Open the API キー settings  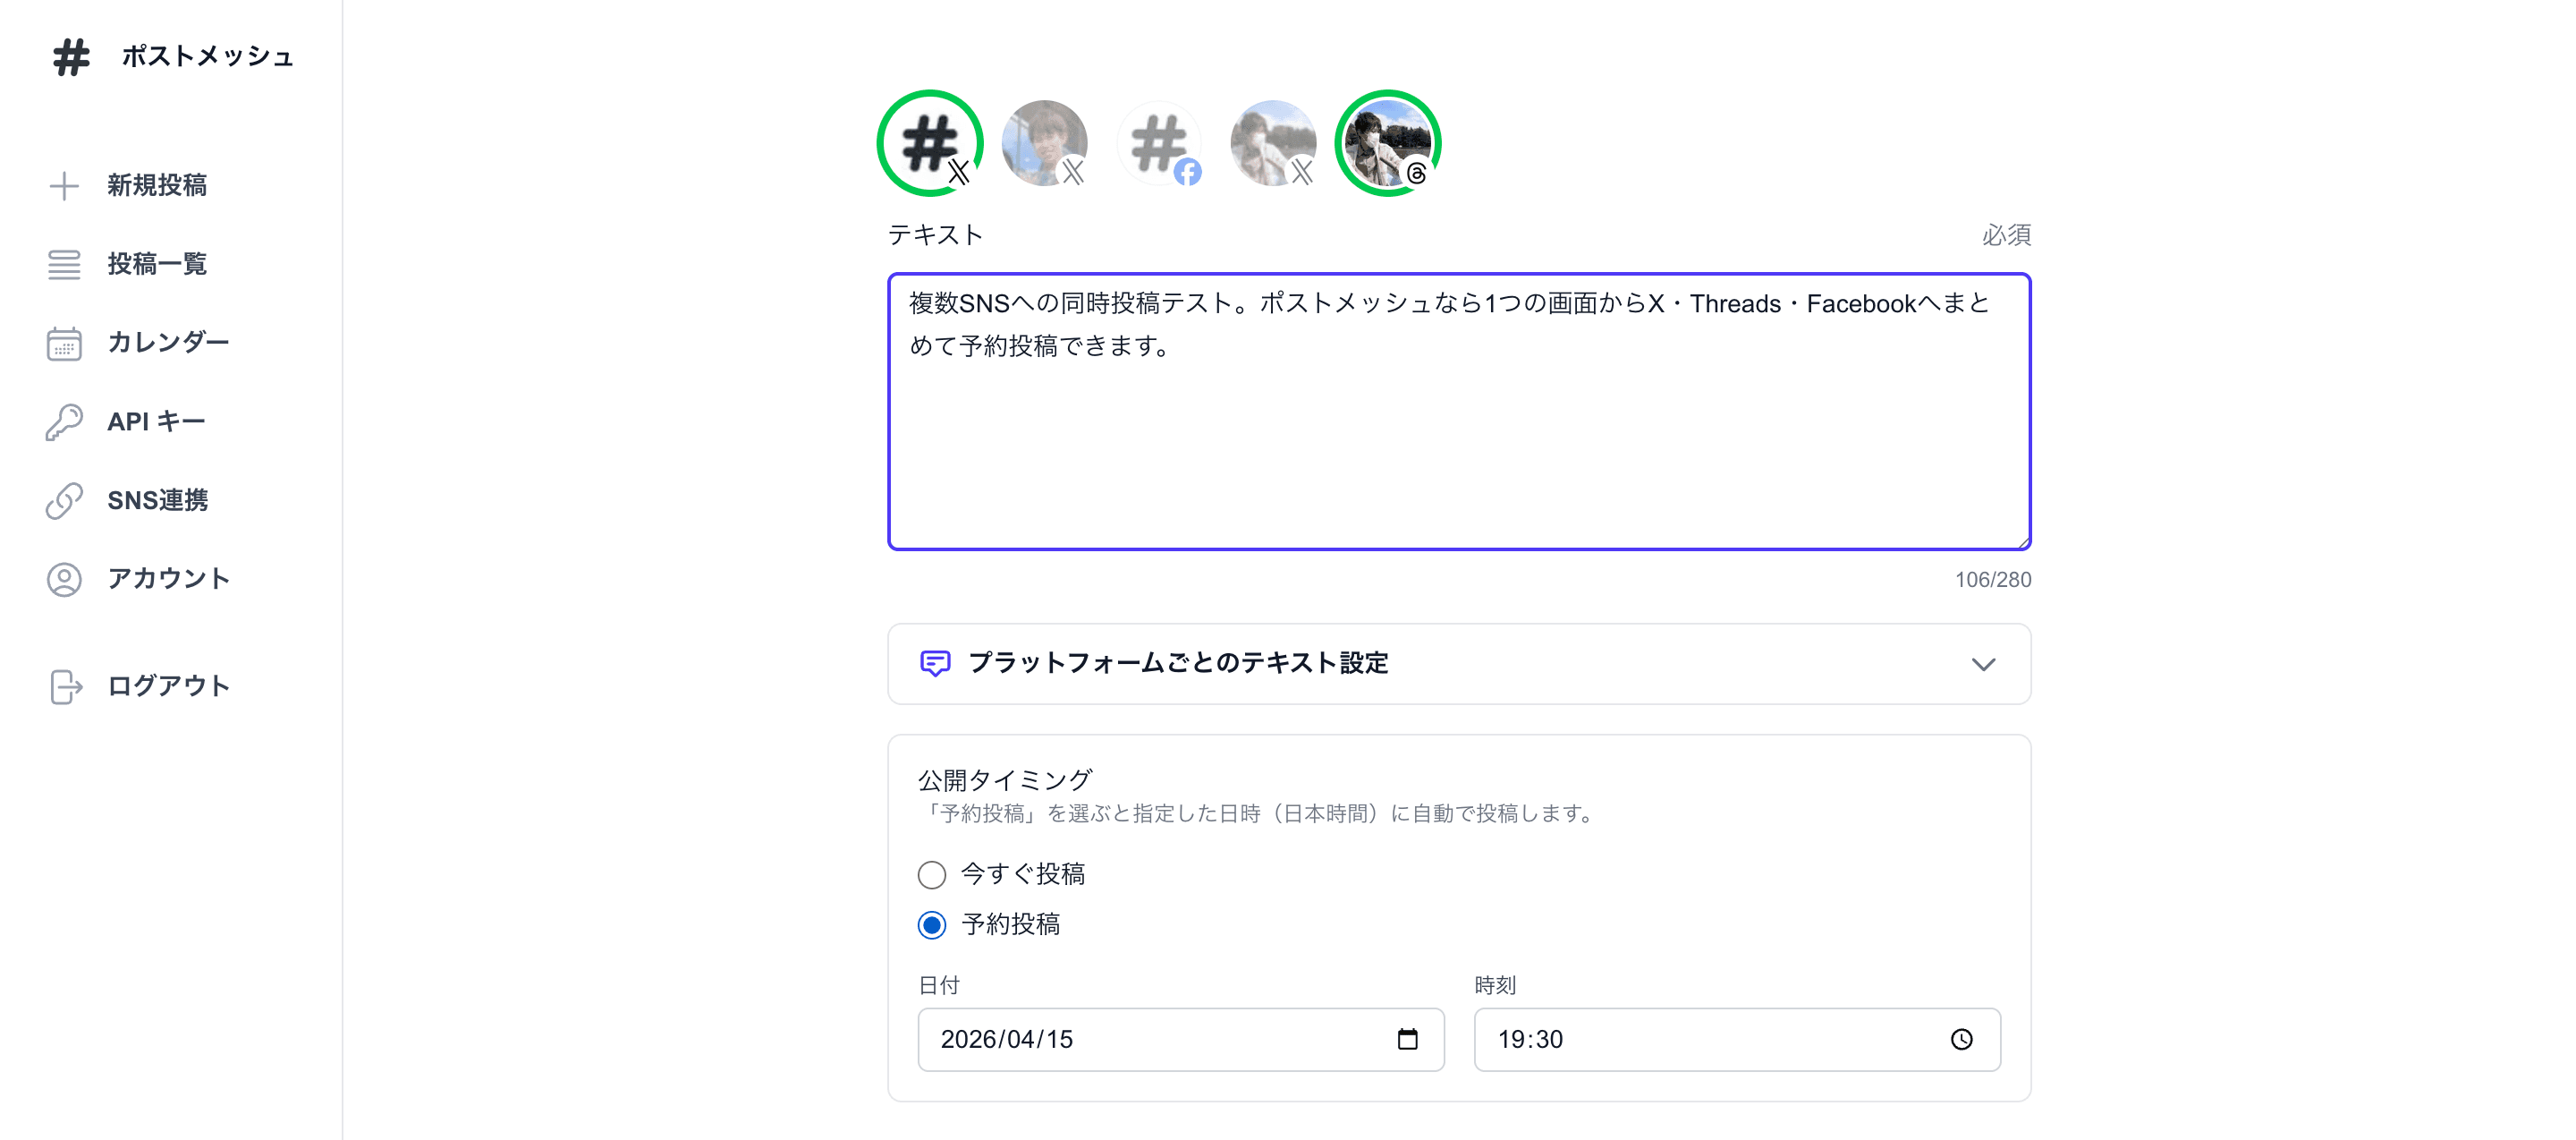155,420
